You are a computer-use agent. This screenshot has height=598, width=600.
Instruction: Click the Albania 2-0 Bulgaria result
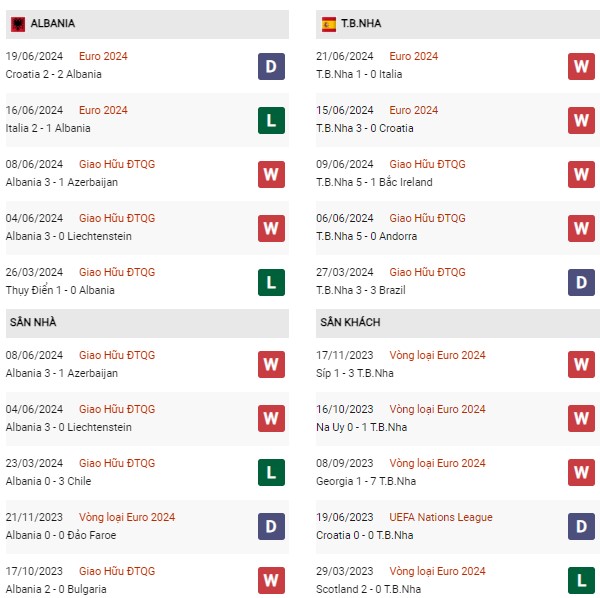pyautogui.click(x=56, y=589)
